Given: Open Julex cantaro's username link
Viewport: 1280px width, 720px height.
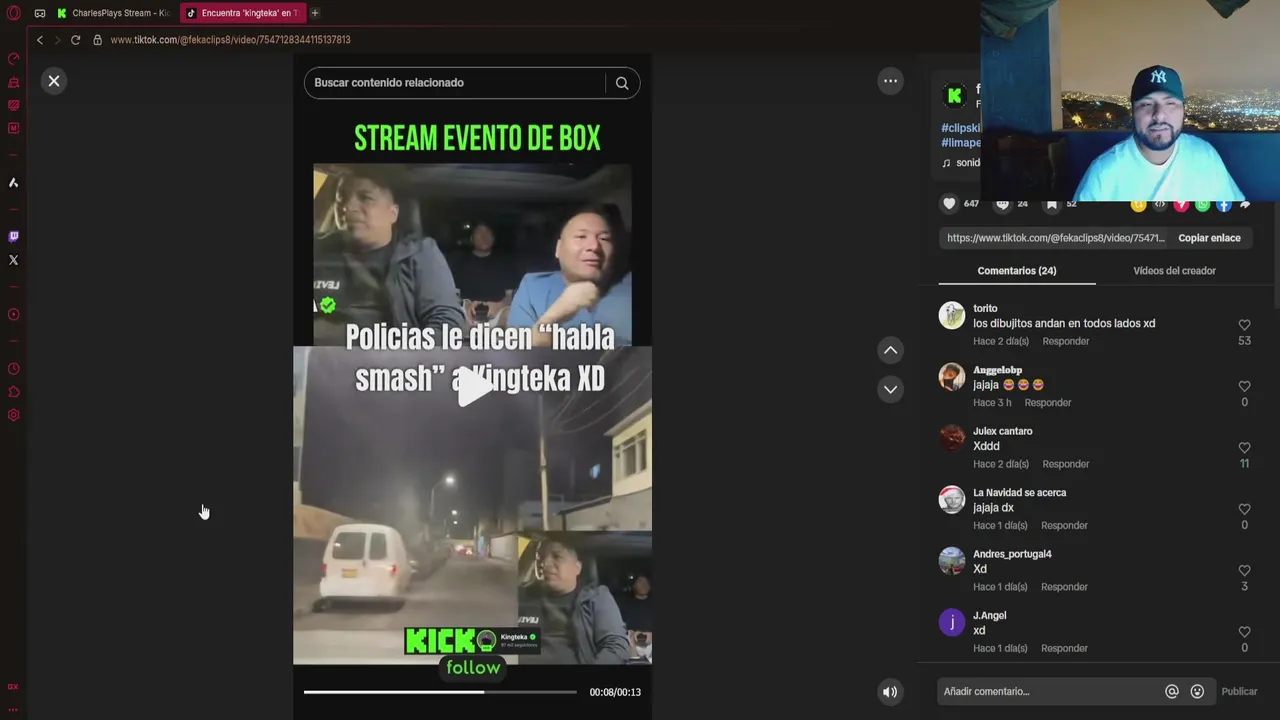Looking at the screenshot, I should 1003,431.
